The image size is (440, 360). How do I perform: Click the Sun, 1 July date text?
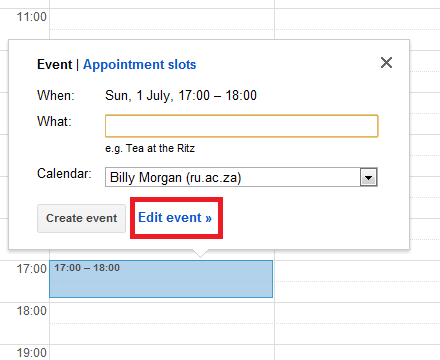(139, 96)
